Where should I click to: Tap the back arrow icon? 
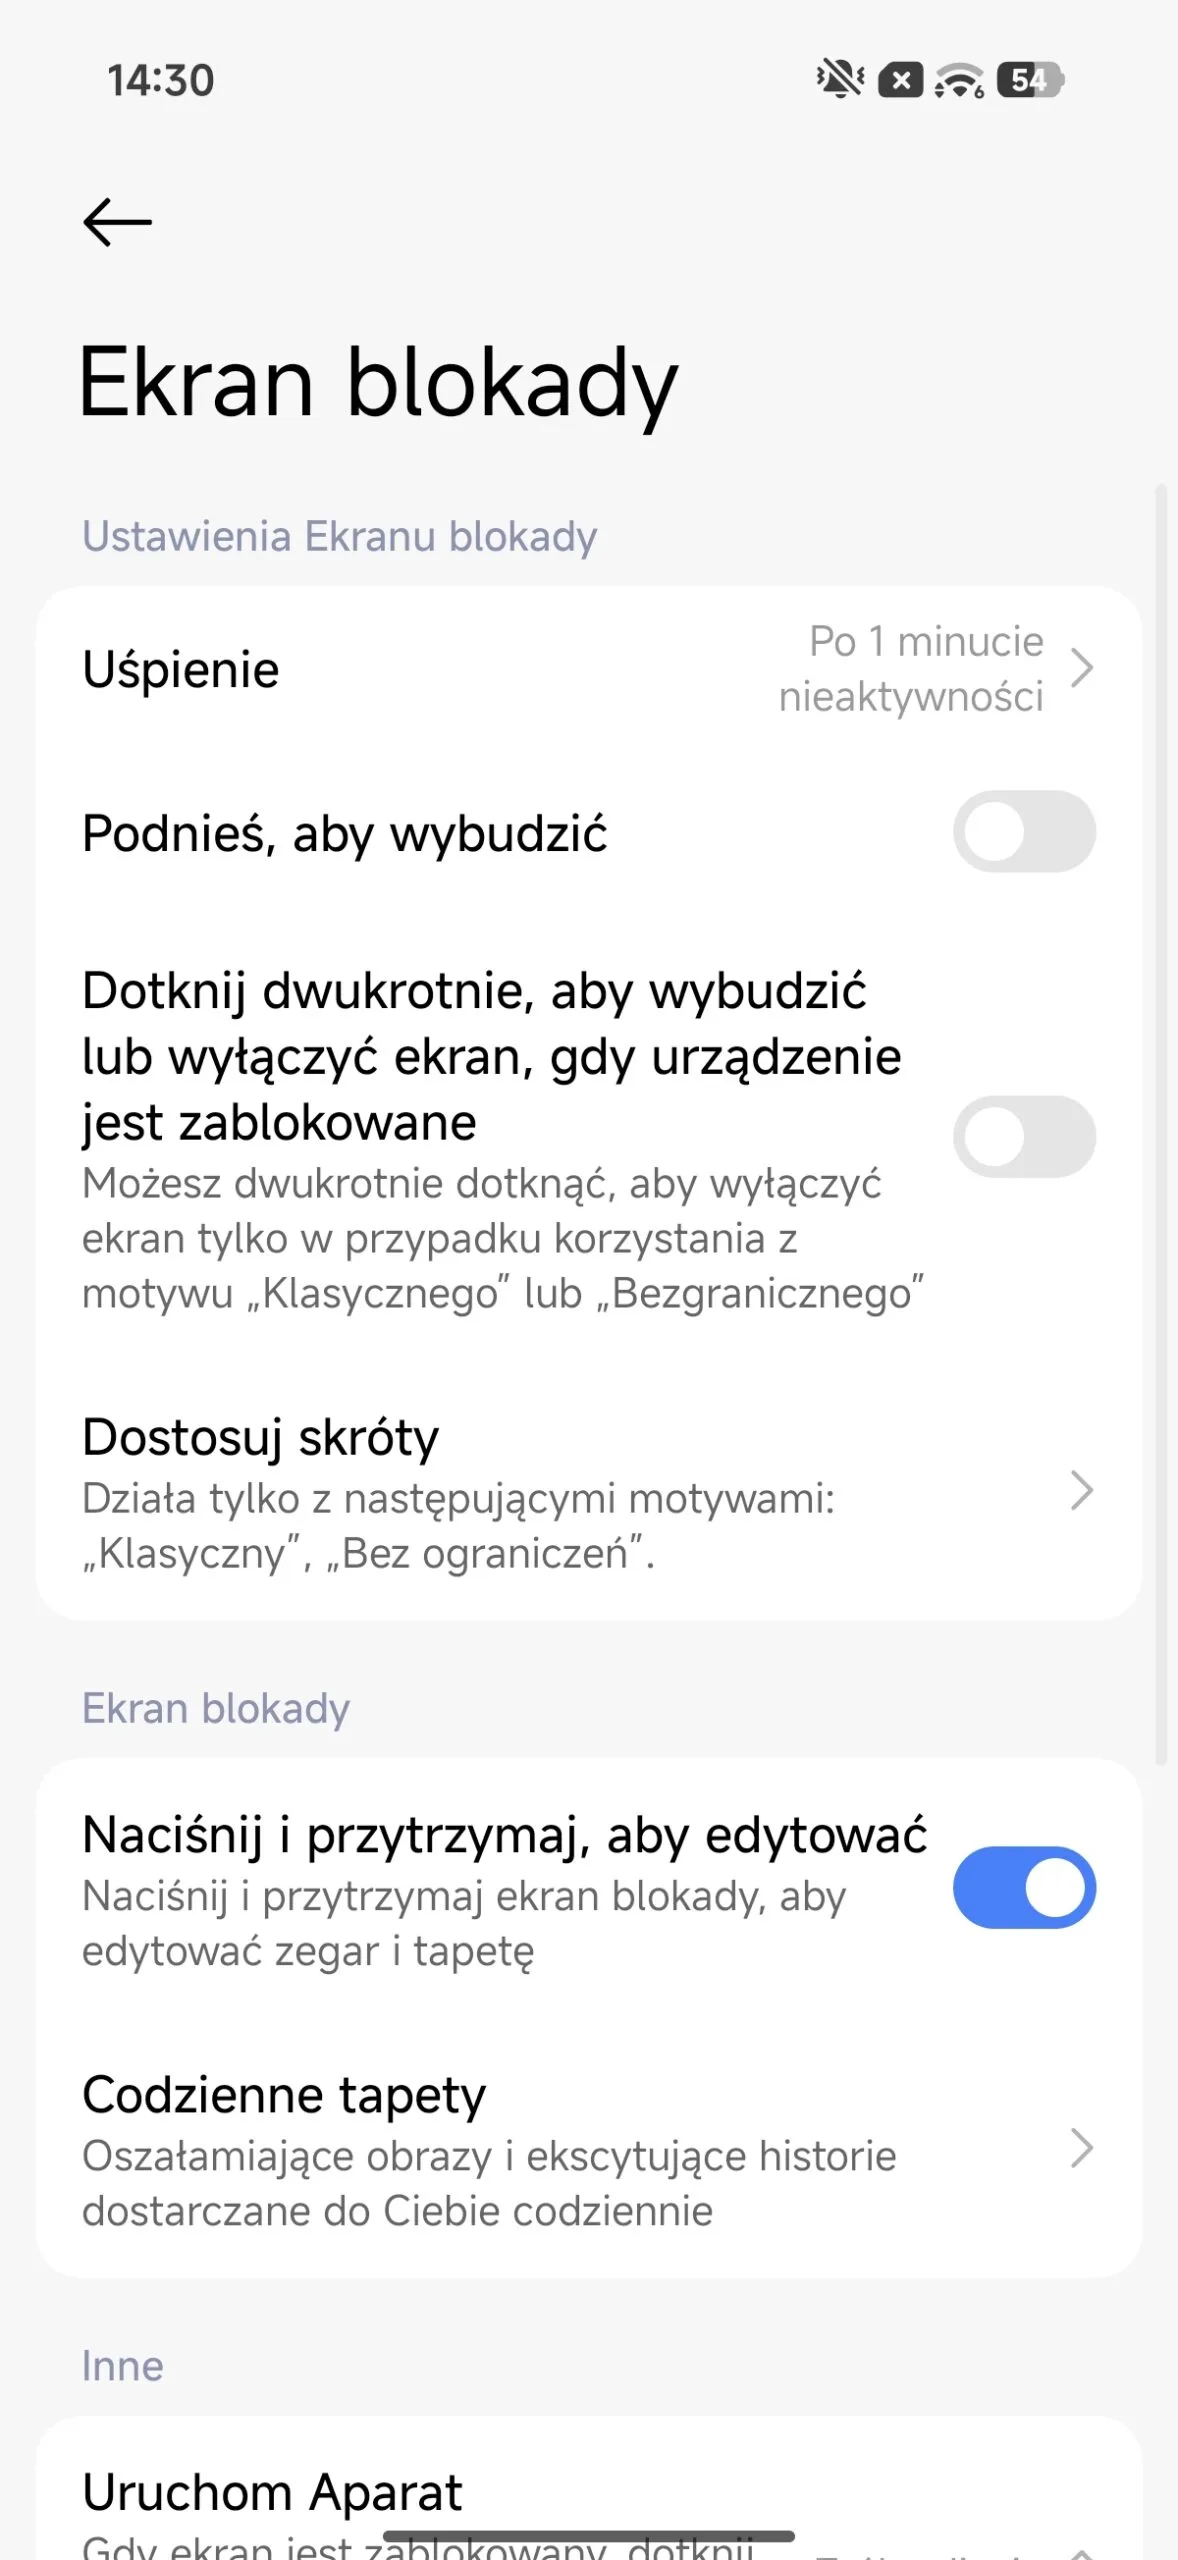pyautogui.click(x=117, y=221)
